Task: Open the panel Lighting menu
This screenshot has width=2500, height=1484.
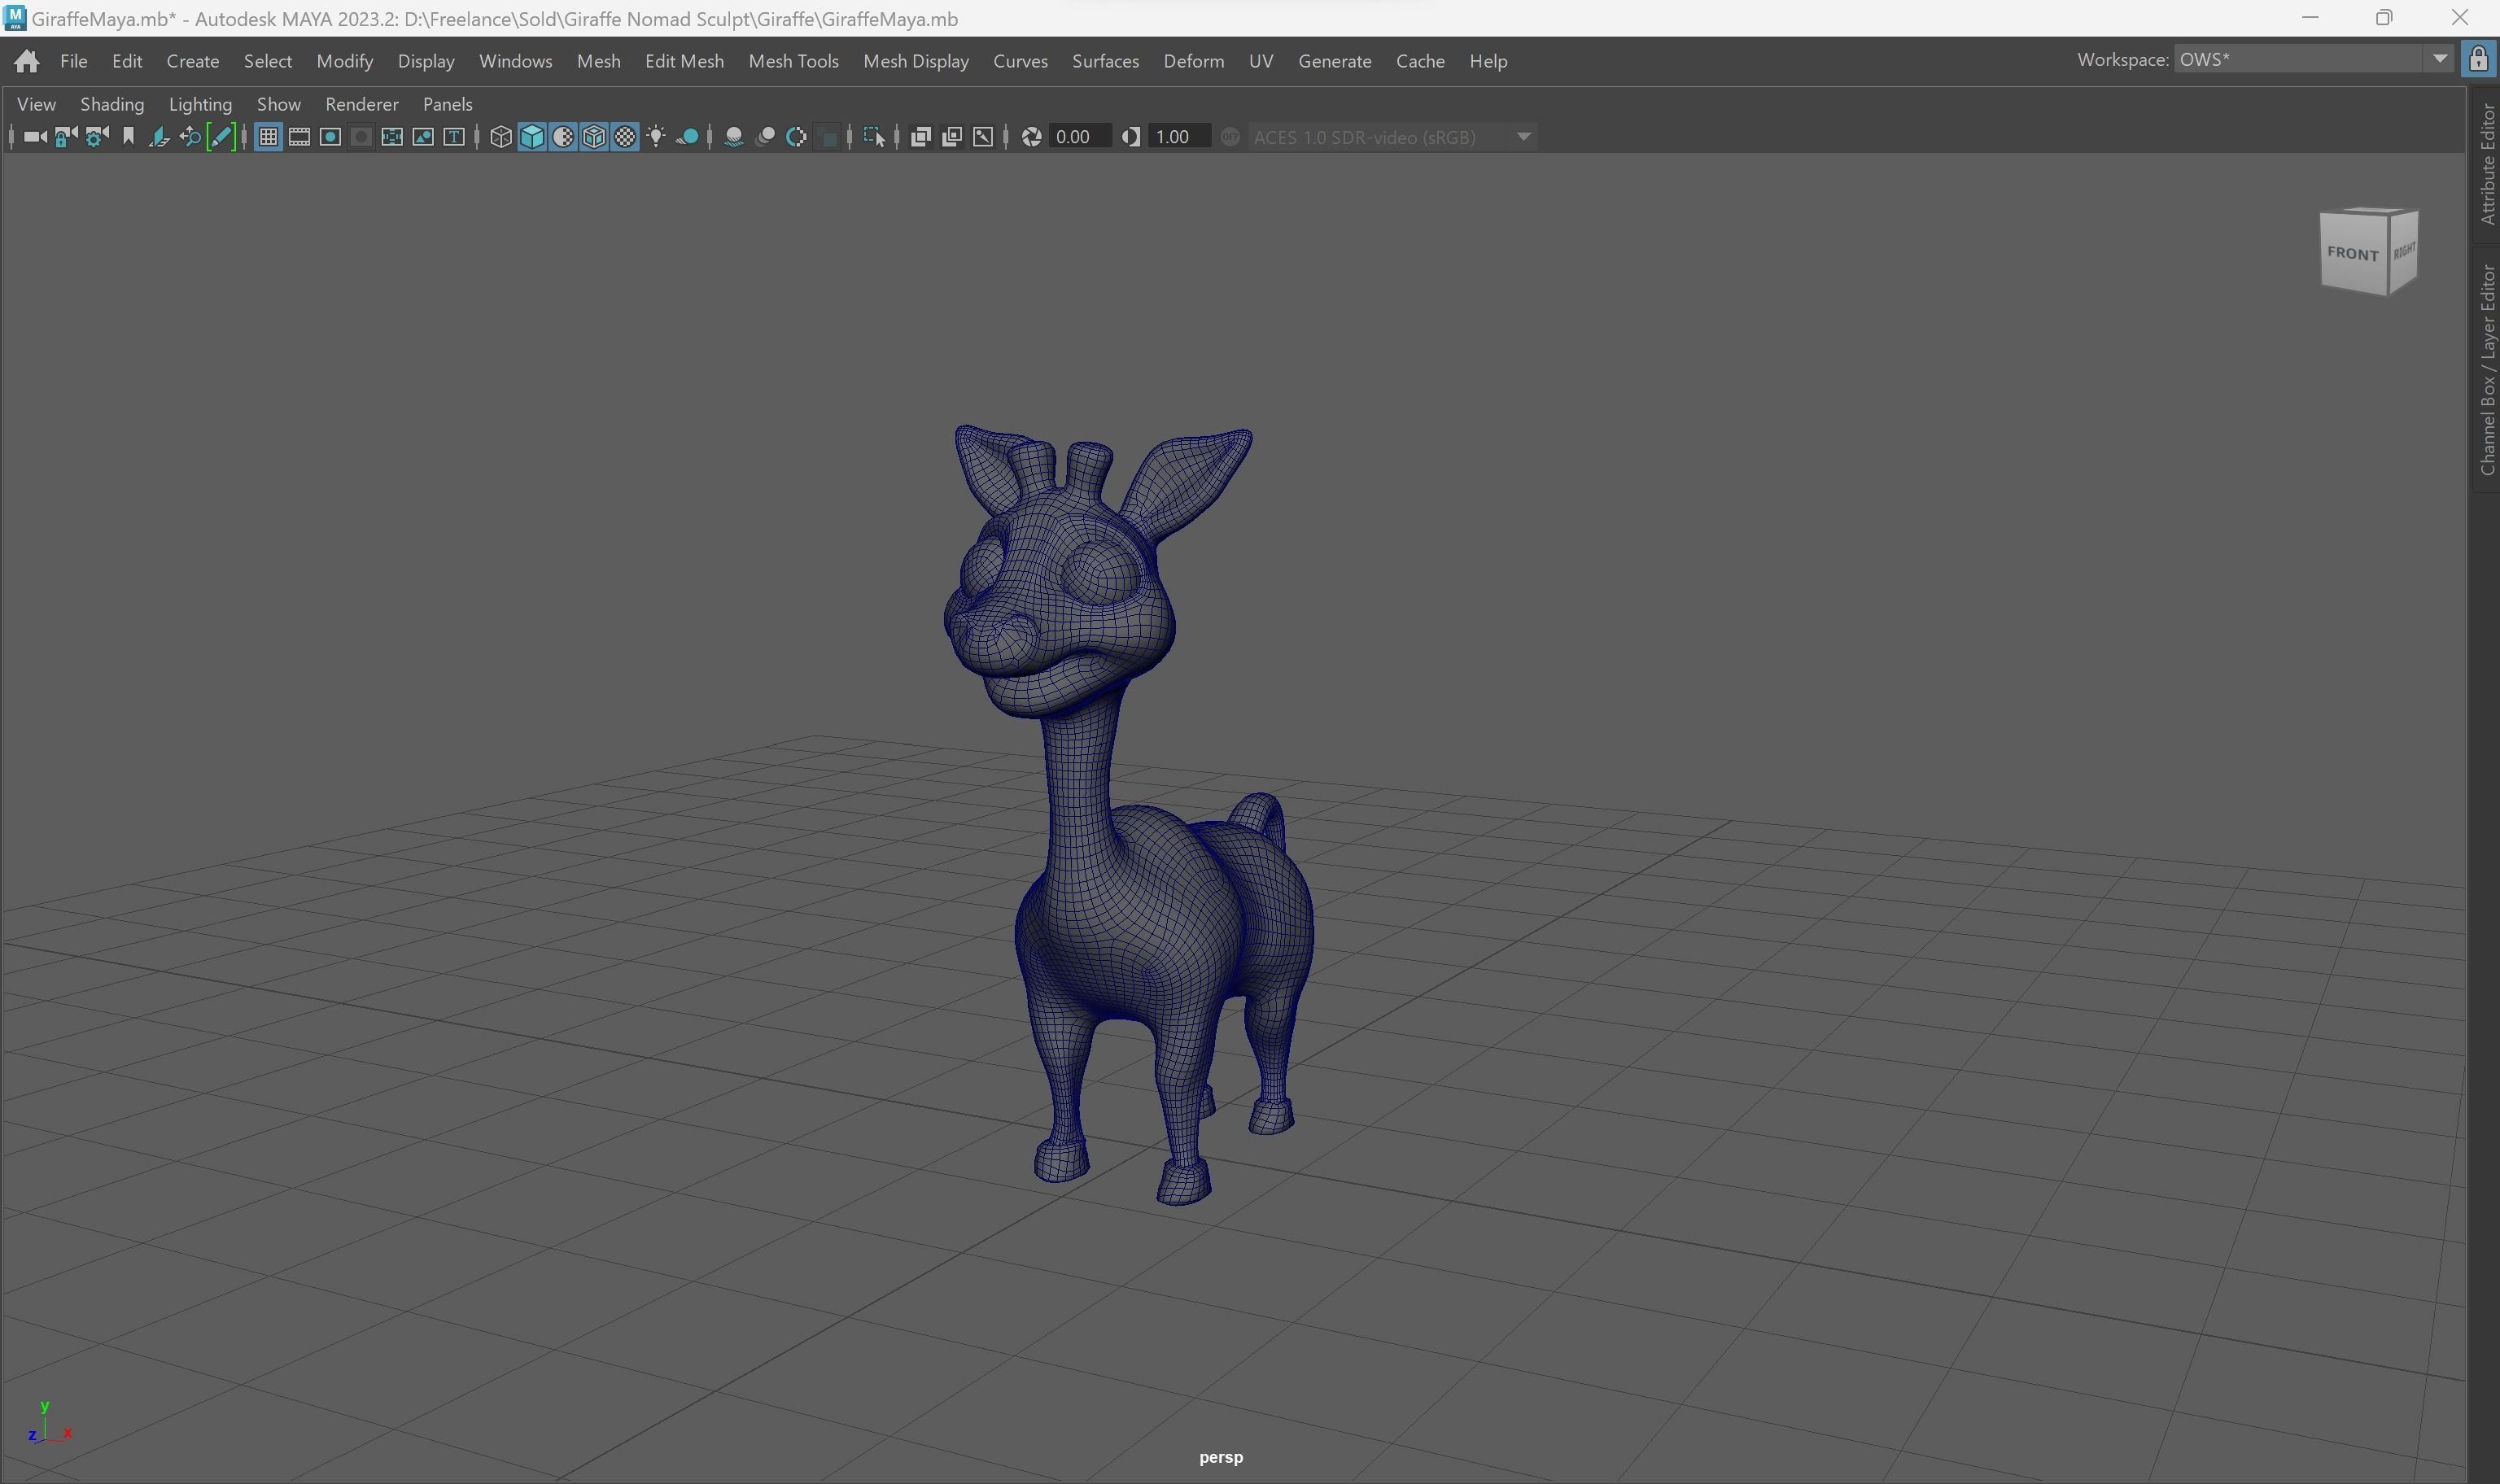Action: click(200, 104)
